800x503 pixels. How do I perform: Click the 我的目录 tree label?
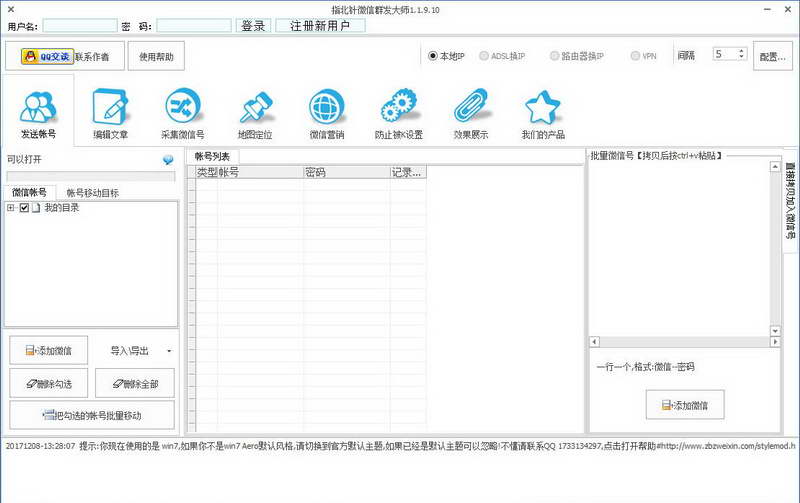(x=62, y=208)
